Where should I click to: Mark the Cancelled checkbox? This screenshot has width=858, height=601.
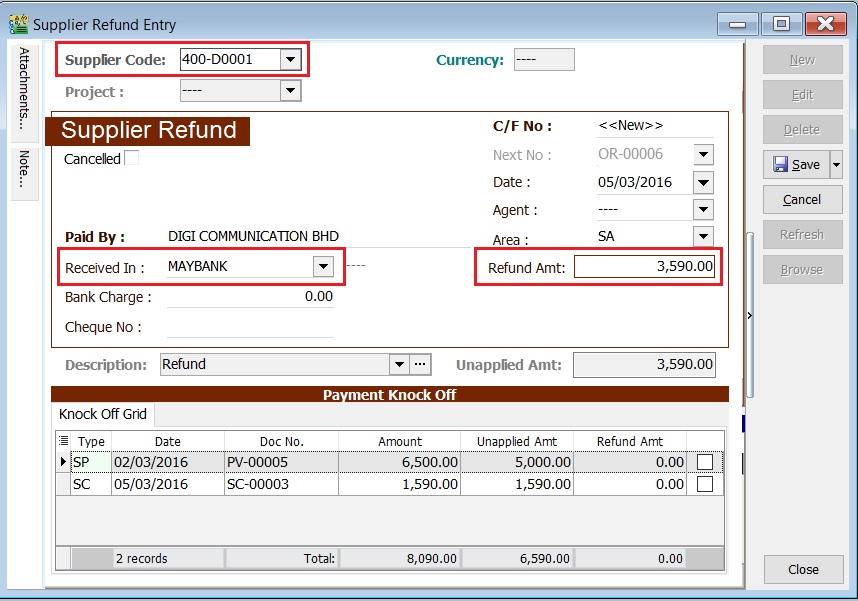(x=130, y=158)
